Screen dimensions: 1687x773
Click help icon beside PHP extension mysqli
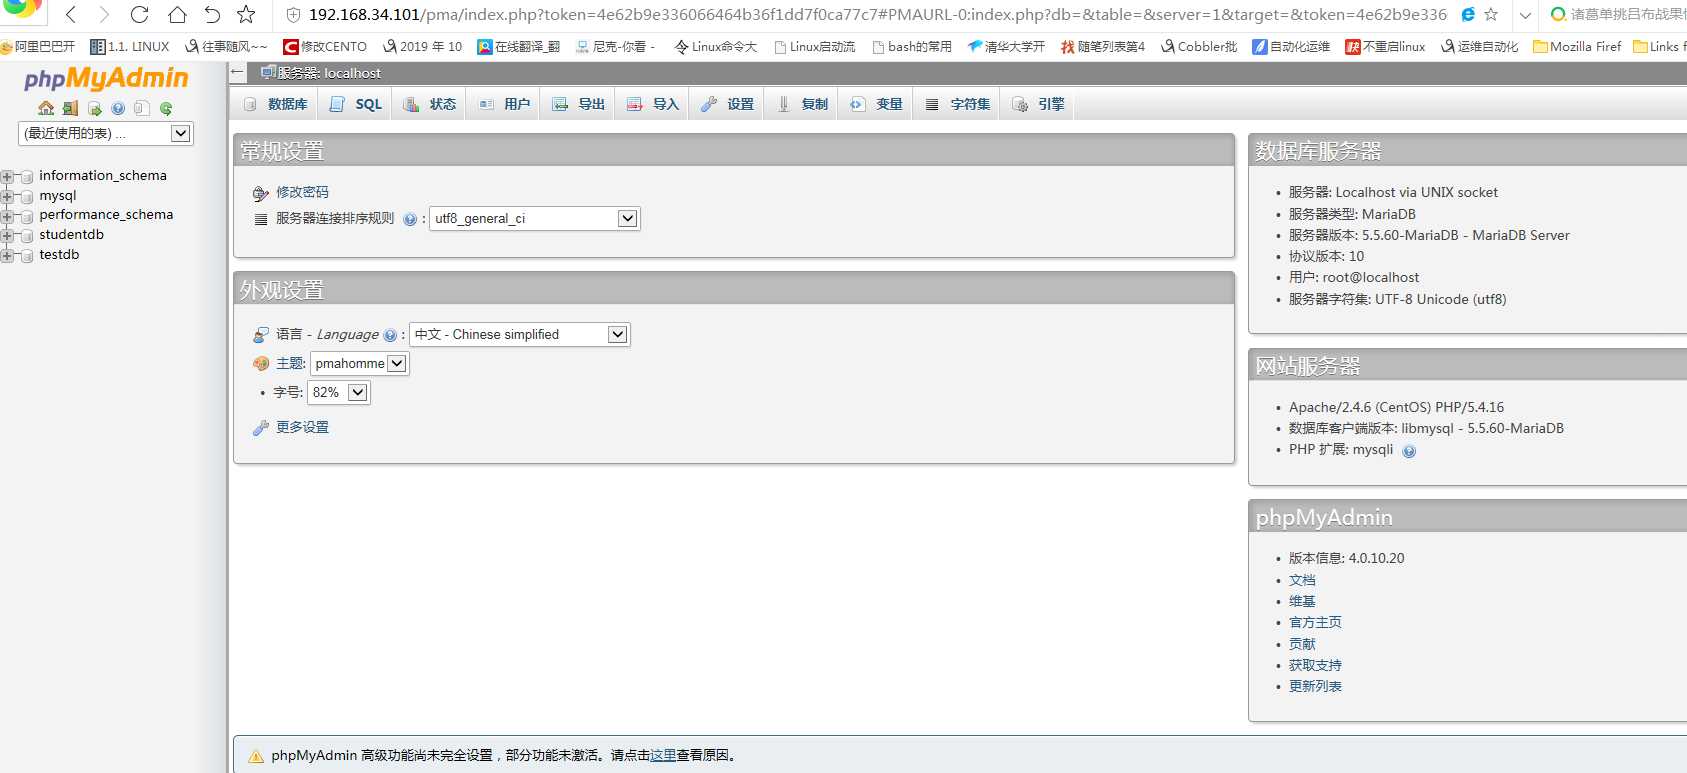(x=1409, y=451)
